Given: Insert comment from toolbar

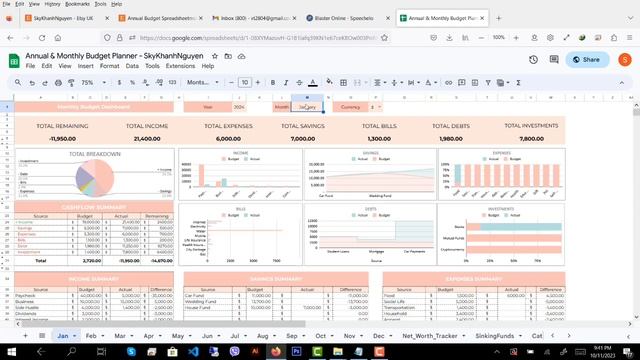Looking at the screenshot, I should click(462, 82).
